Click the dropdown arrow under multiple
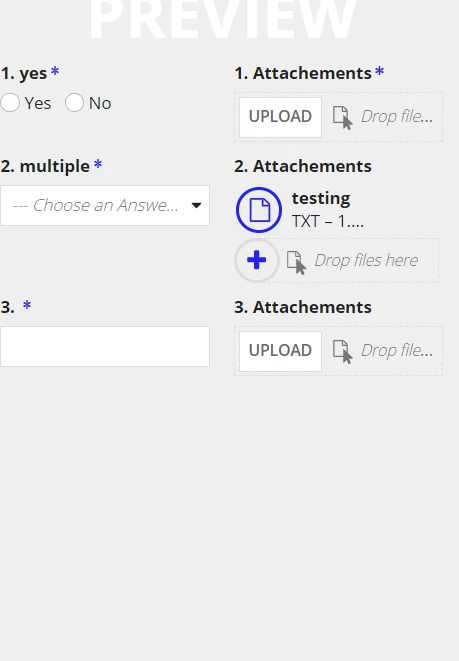459x661 pixels. (x=196, y=205)
